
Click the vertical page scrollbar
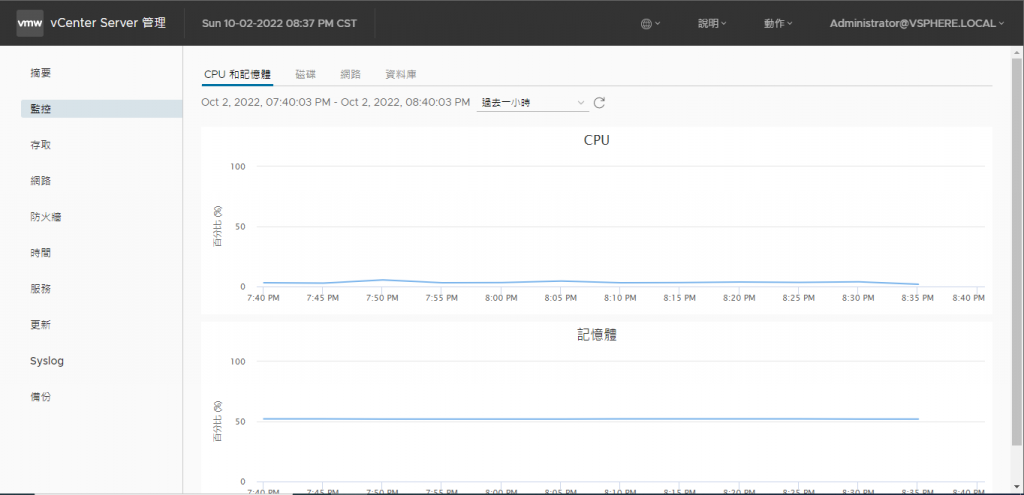coord(1017,251)
